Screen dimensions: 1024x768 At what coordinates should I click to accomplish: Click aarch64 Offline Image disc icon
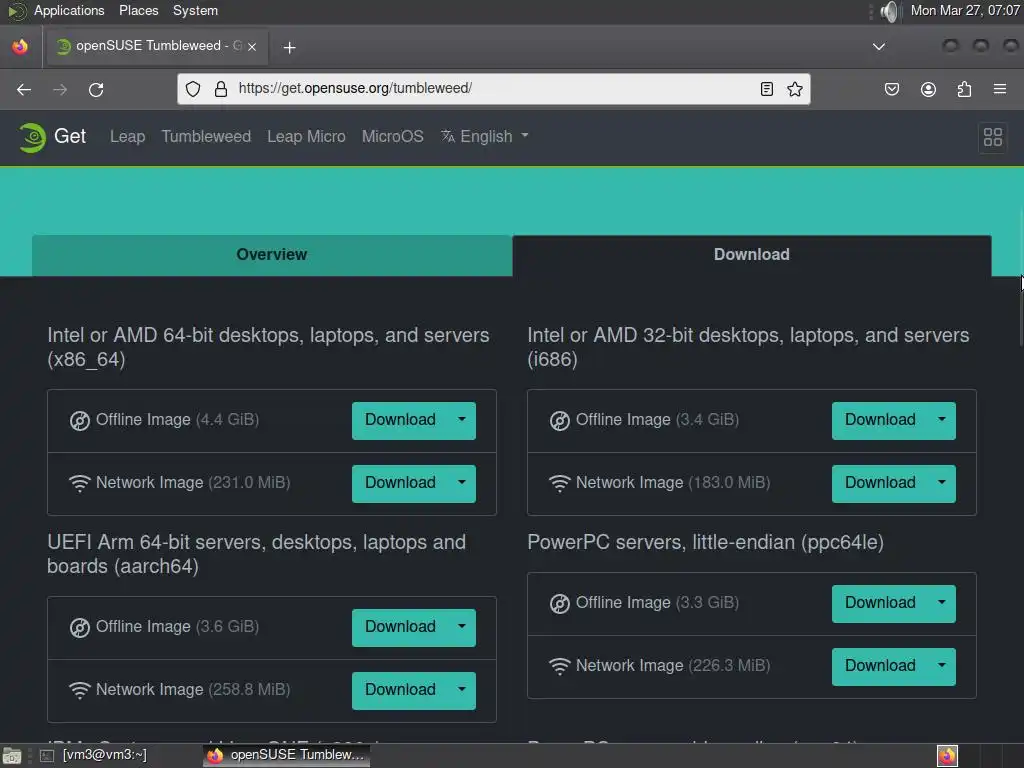(80, 628)
